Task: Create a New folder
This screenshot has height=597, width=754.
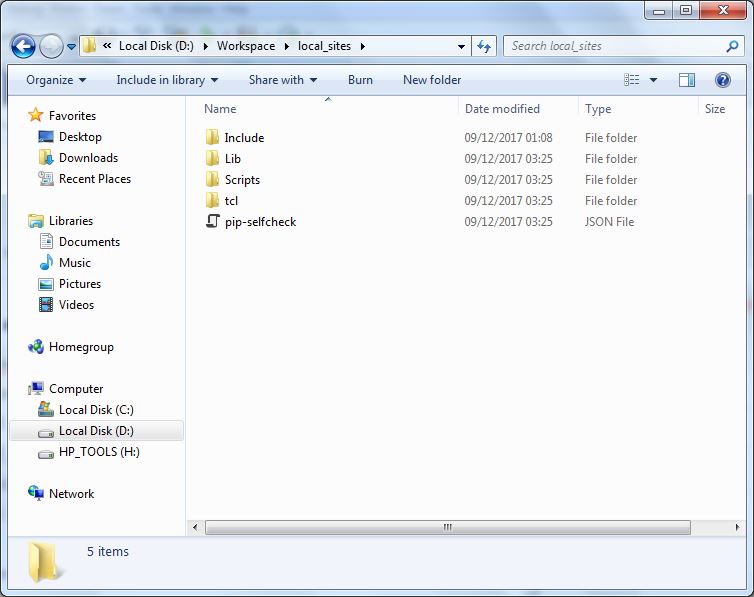Action: 432,80
